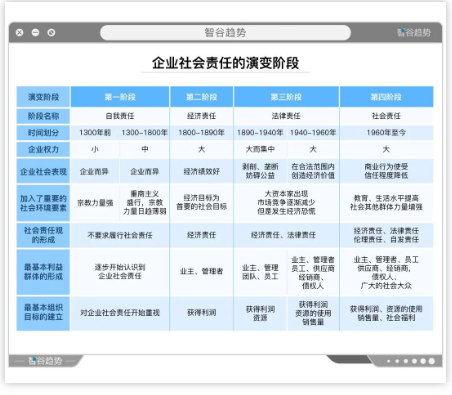Select 大 in 企业权力 row under 1960年至今
Image resolution: width=452 pixels, height=395 pixels.
[x=386, y=149]
